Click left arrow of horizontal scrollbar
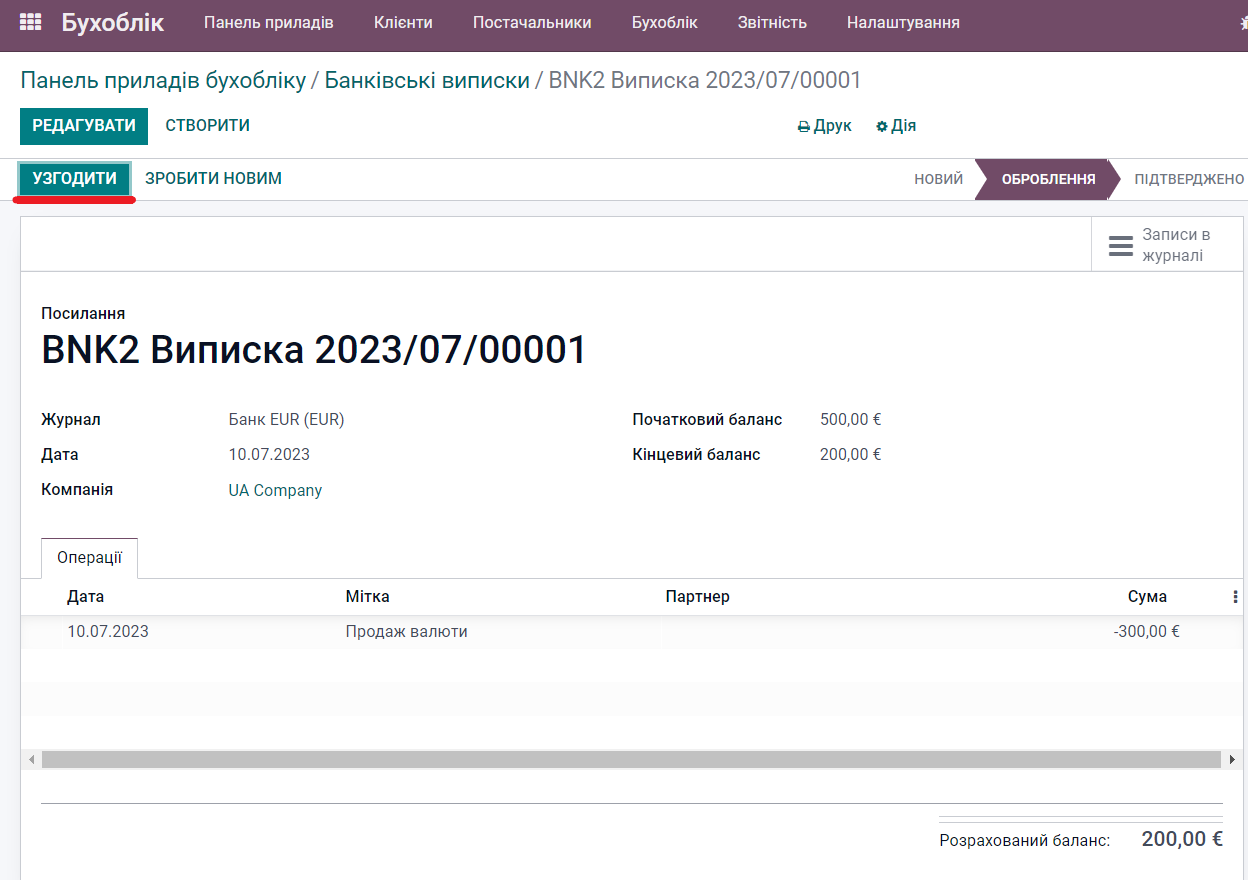The width and height of the screenshot is (1248, 880). tap(31, 760)
